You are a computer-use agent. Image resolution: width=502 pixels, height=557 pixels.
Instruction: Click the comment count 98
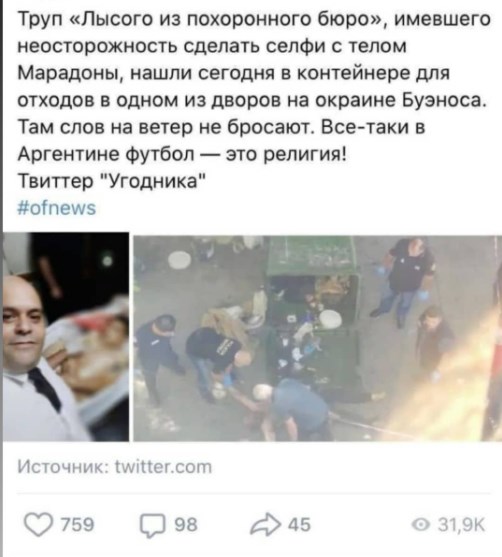coord(186,524)
